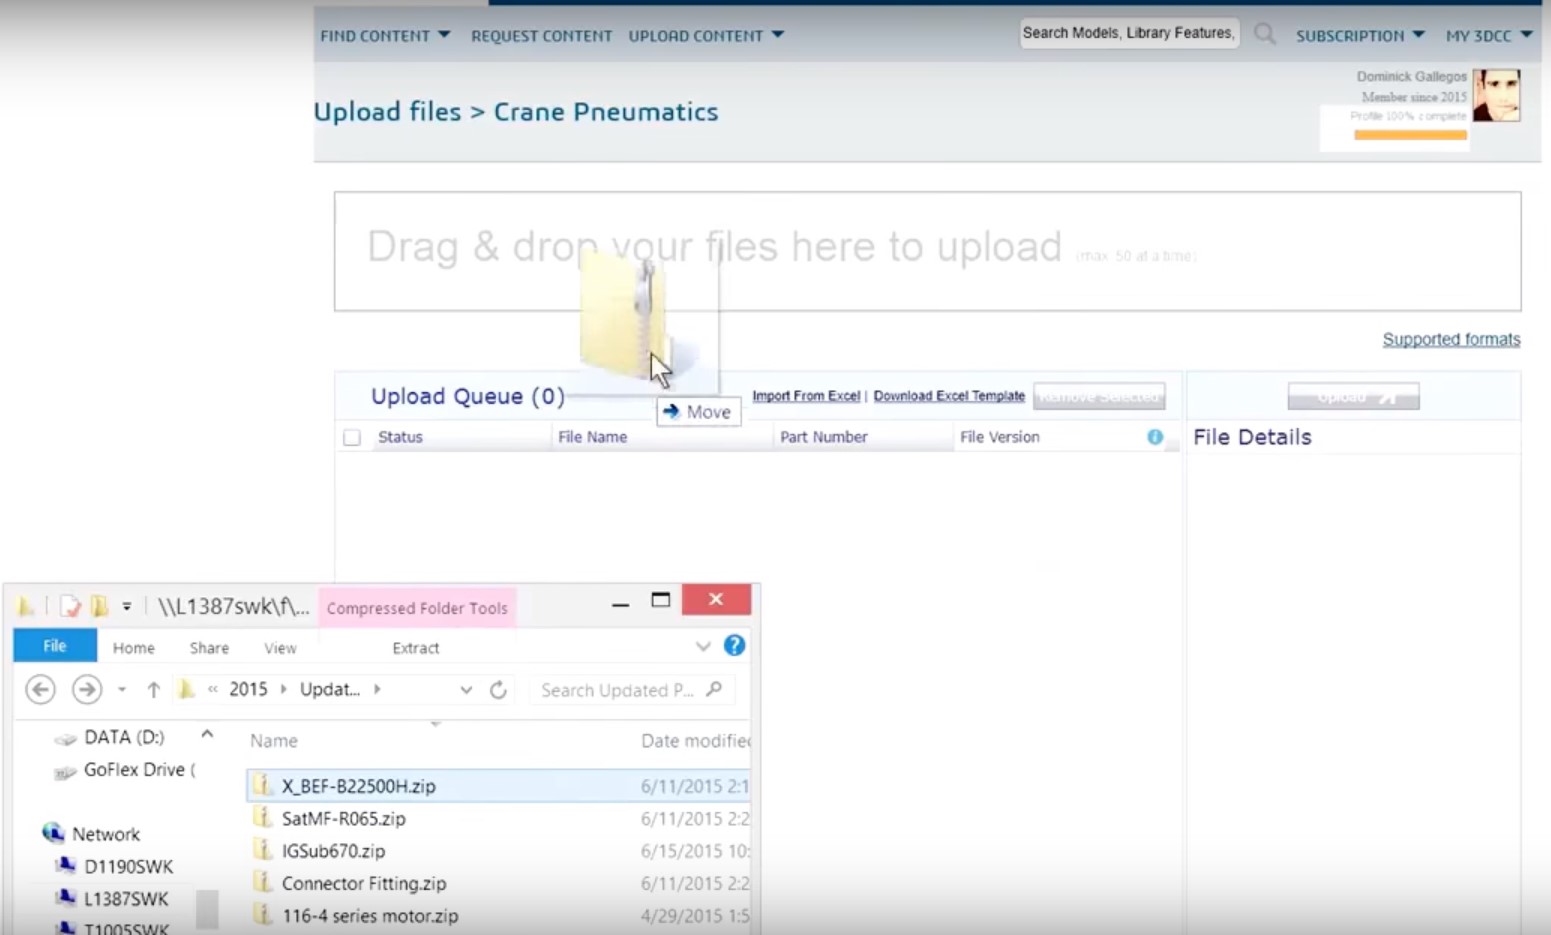Click the zip icon for Connector Fitting.zip

262,882
